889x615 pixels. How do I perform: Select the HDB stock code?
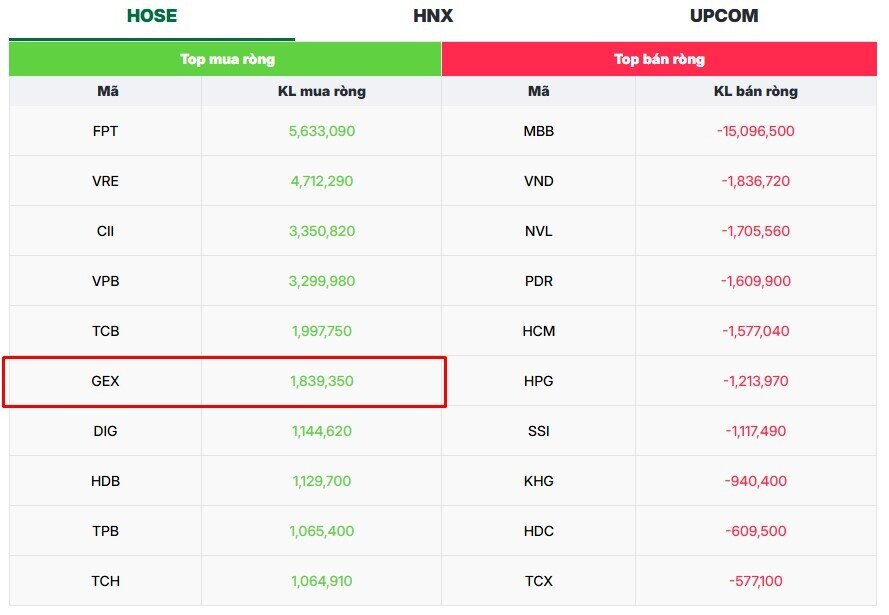point(105,481)
